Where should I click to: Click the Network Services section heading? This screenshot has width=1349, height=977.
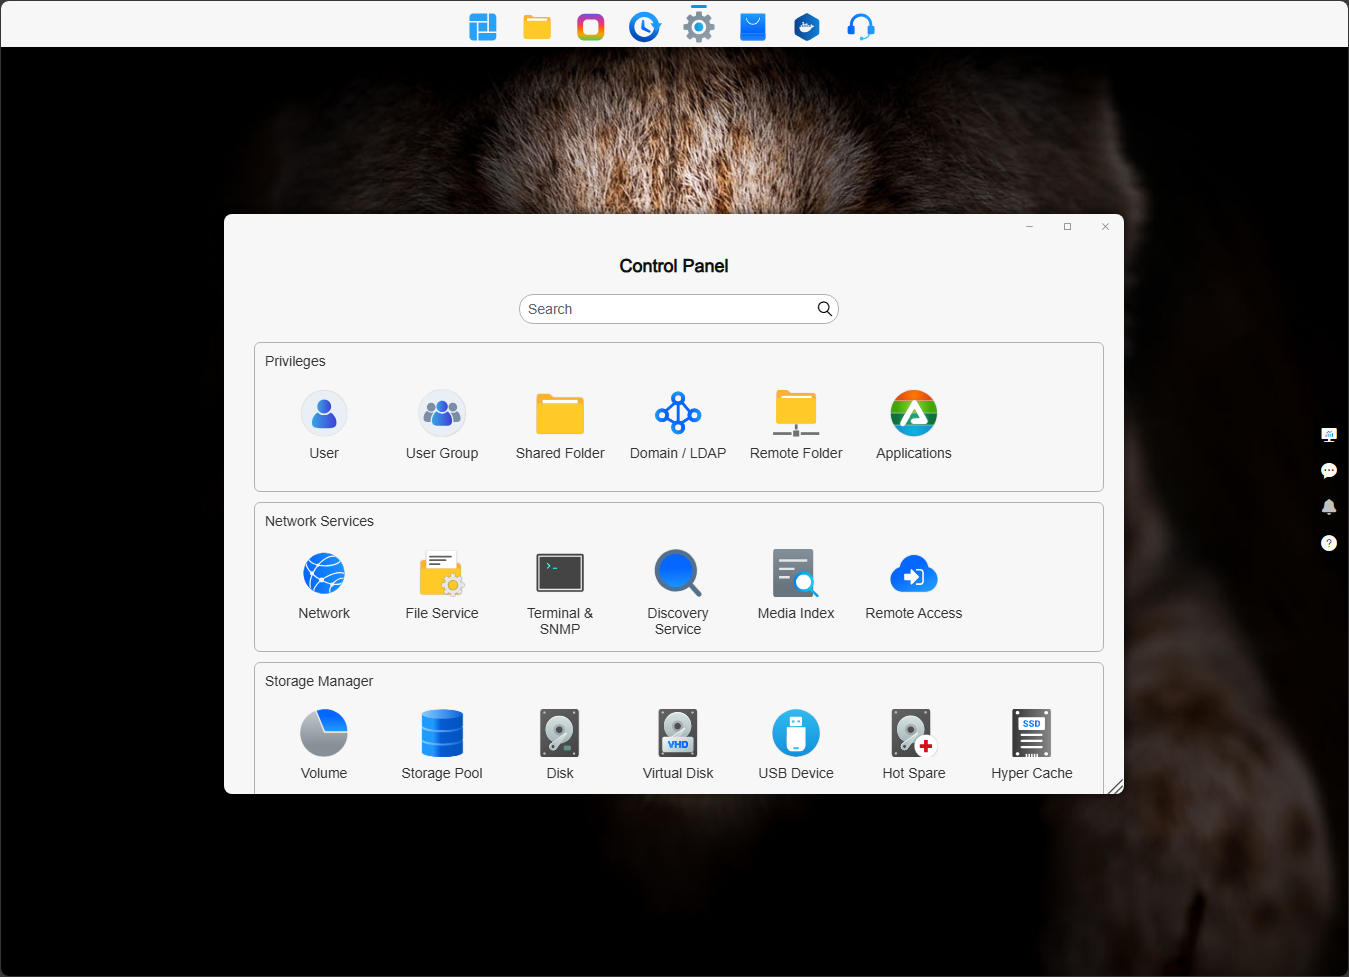tap(319, 521)
